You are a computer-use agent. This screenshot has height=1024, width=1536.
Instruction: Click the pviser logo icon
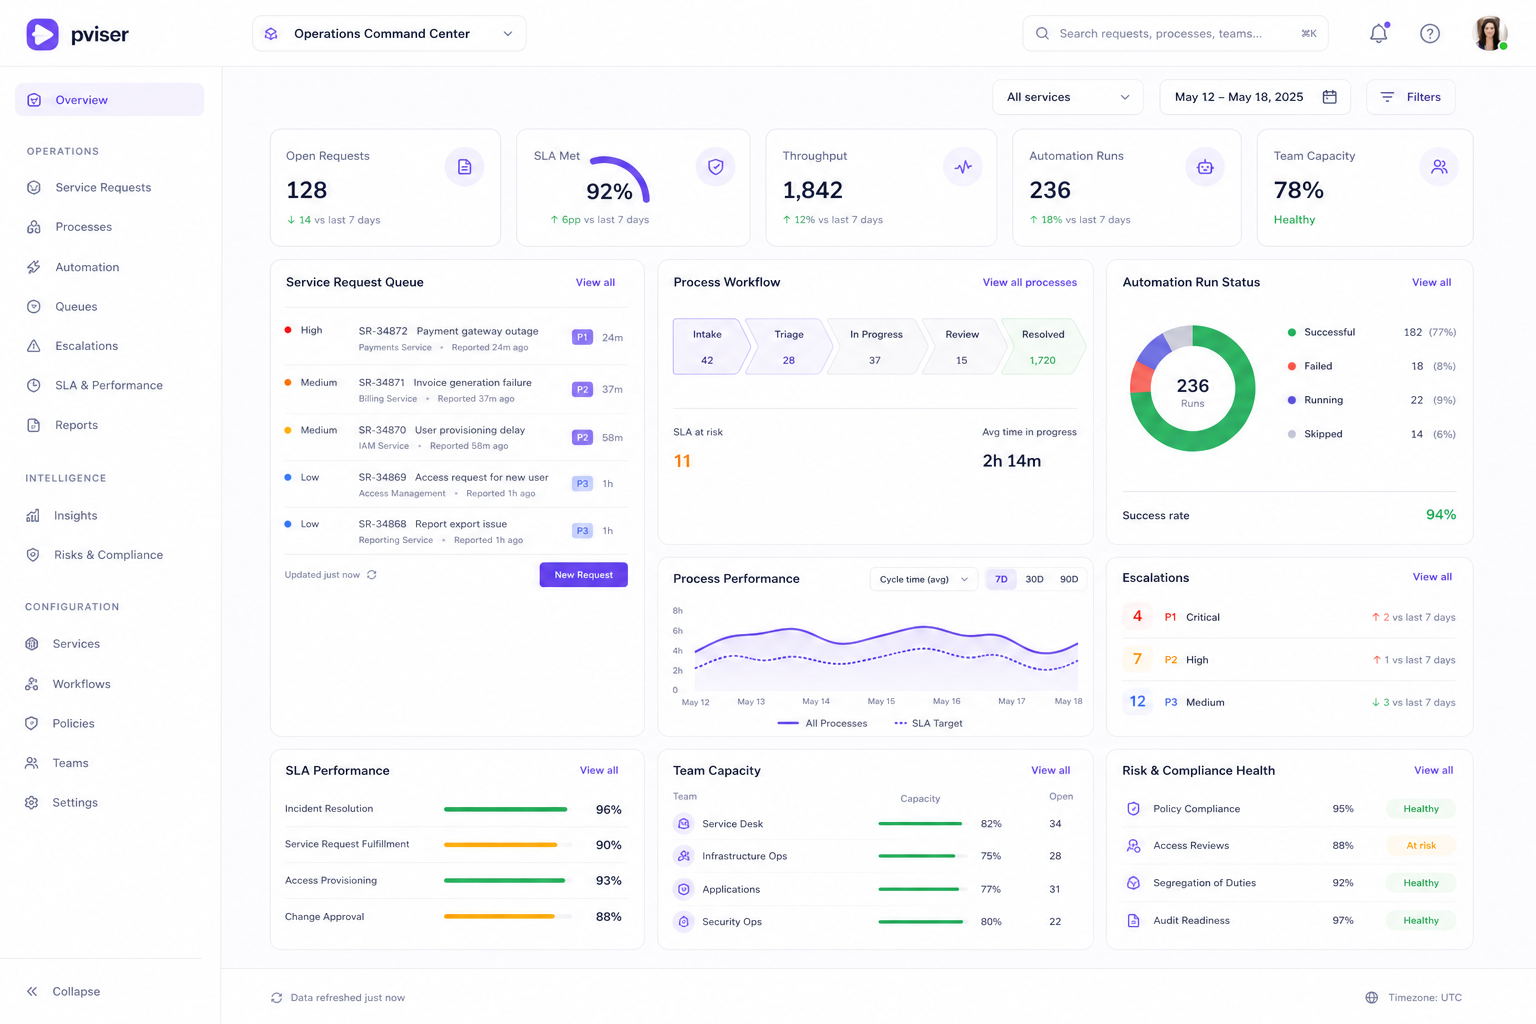tap(42, 34)
